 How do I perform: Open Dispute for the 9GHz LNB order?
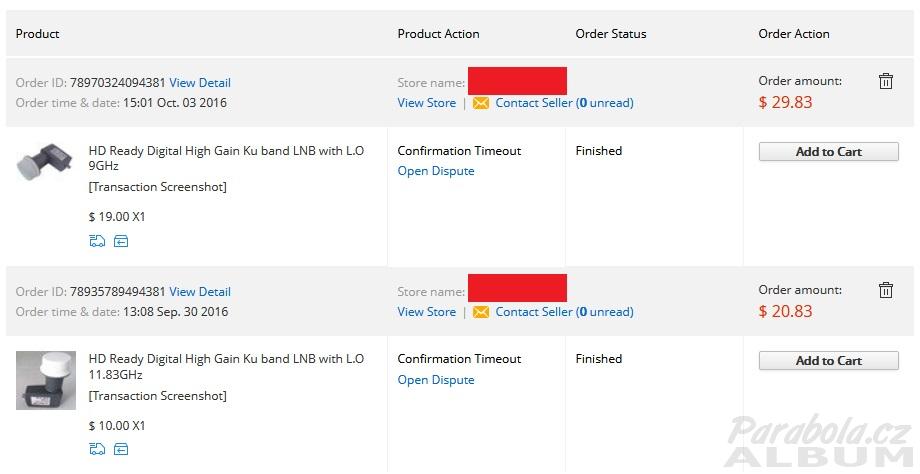coord(436,171)
